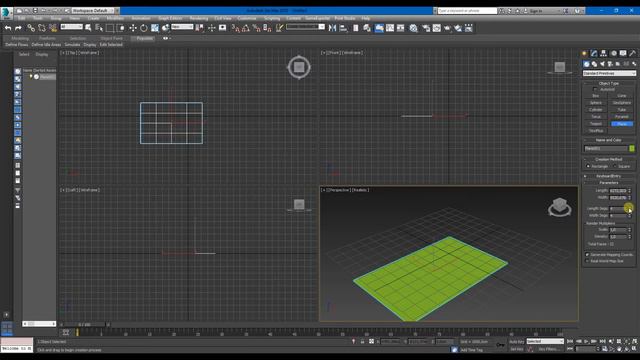Activate the Select Object tool

tap(88, 28)
